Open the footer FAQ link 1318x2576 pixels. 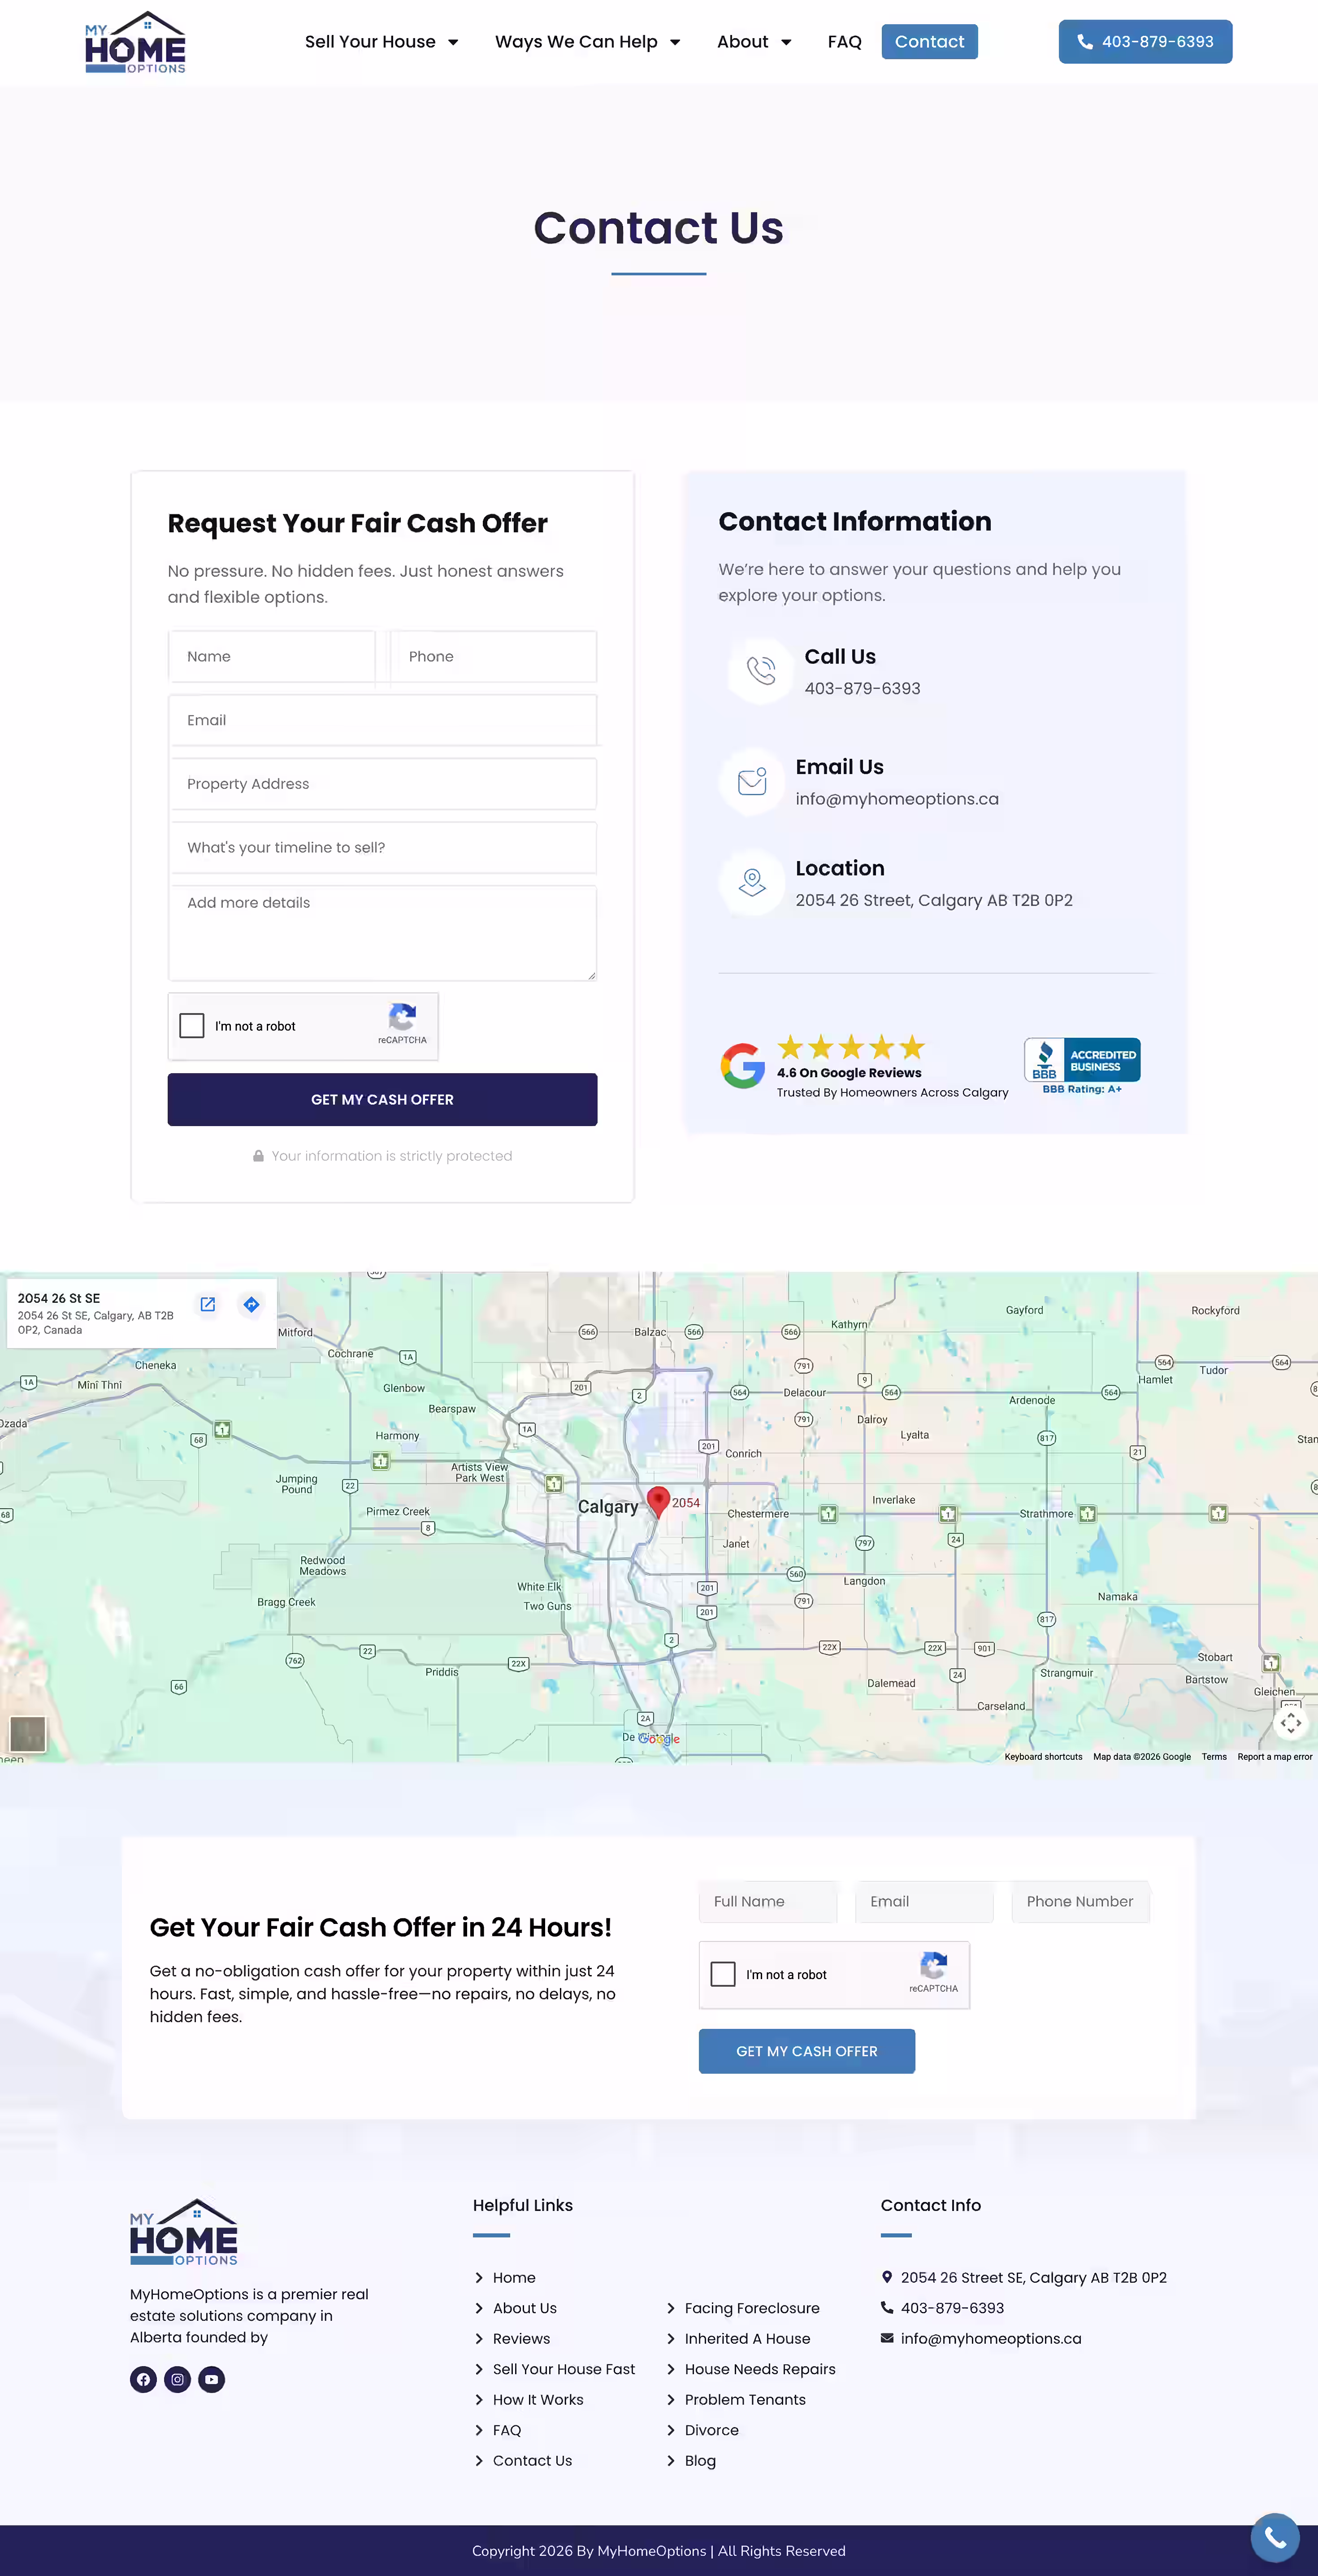(507, 2430)
